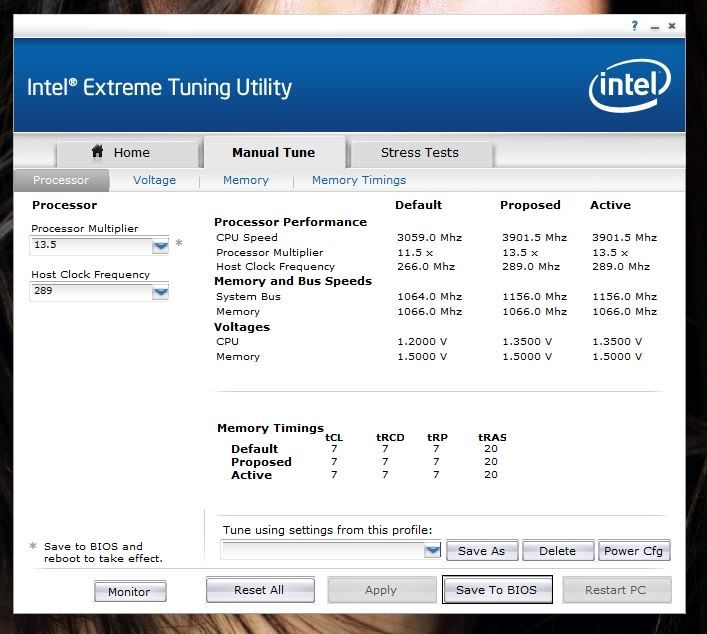Click the Memory and Bus Speeds heading
Image resolution: width=707 pixels, height=634 pixels.
pos(293,281)
